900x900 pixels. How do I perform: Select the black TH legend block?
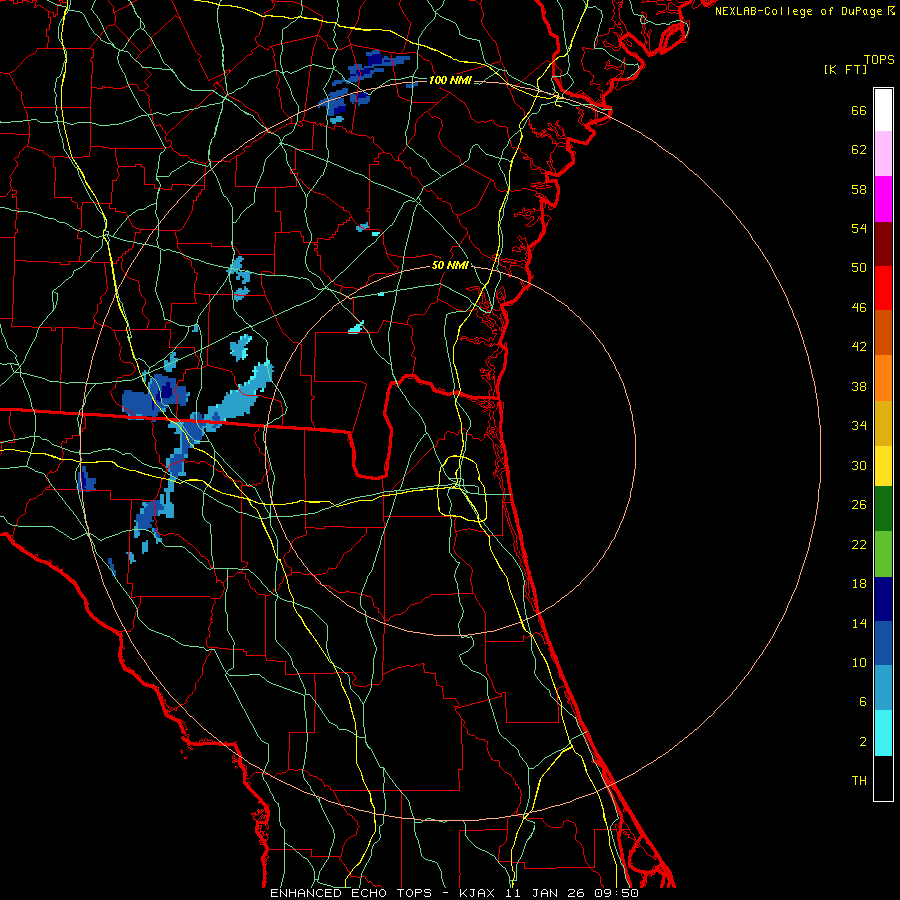pyautogui.click(x=883, y=778)
